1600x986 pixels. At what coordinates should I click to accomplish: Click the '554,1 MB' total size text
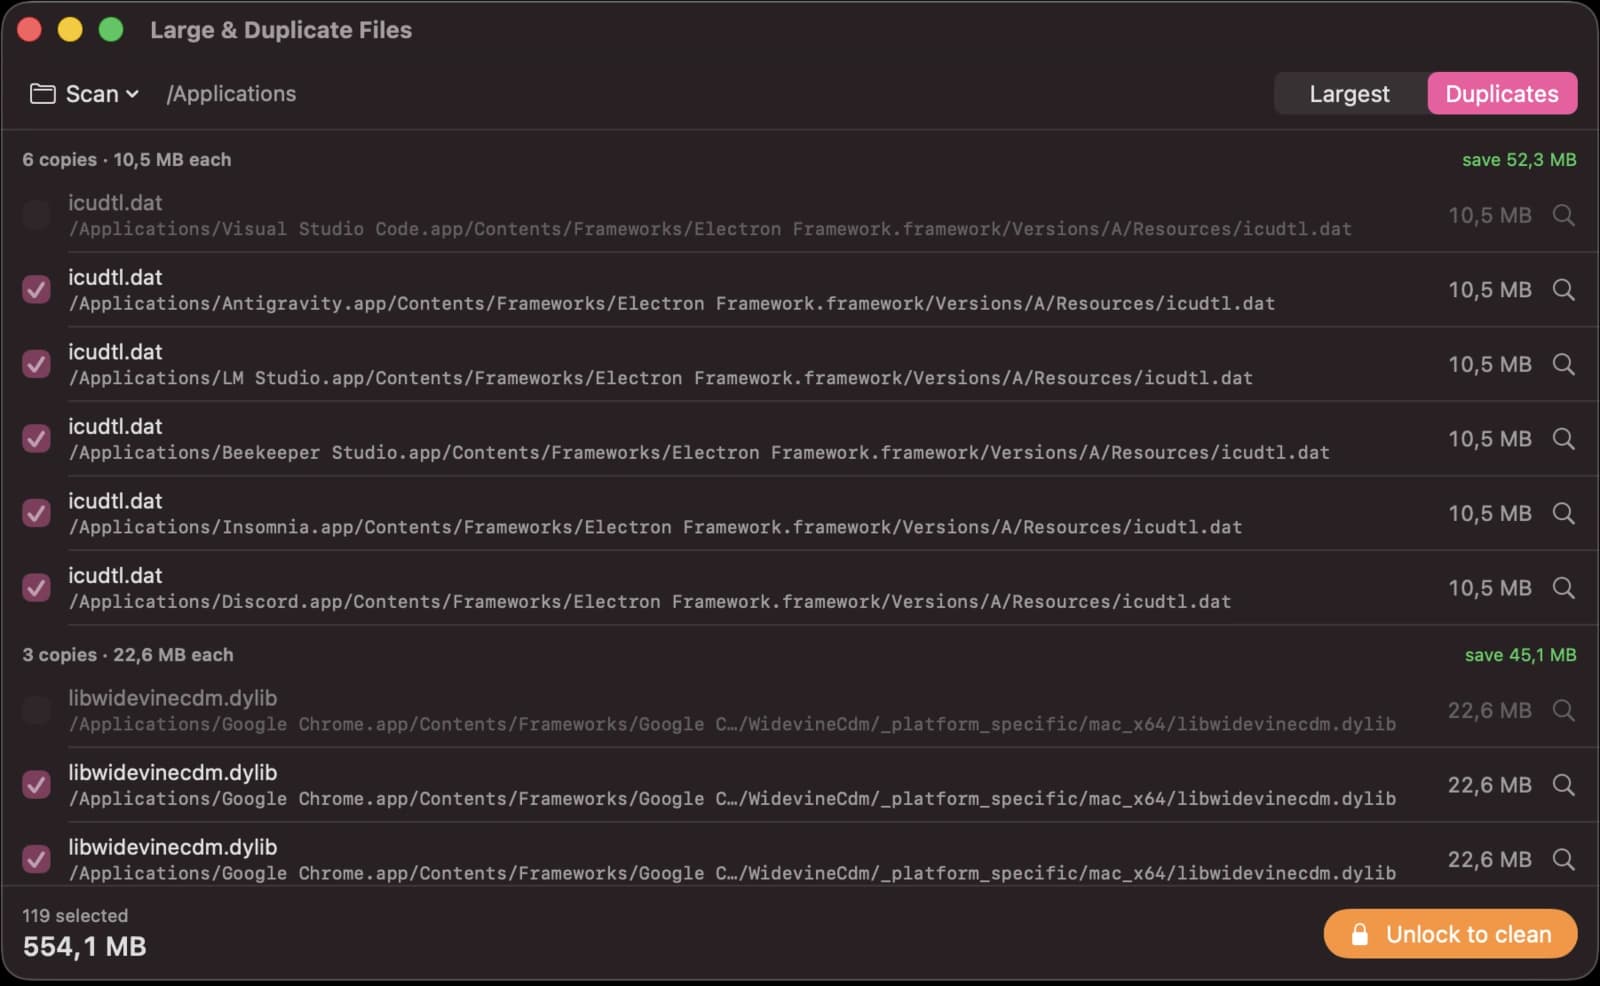(x=84, y=947)
